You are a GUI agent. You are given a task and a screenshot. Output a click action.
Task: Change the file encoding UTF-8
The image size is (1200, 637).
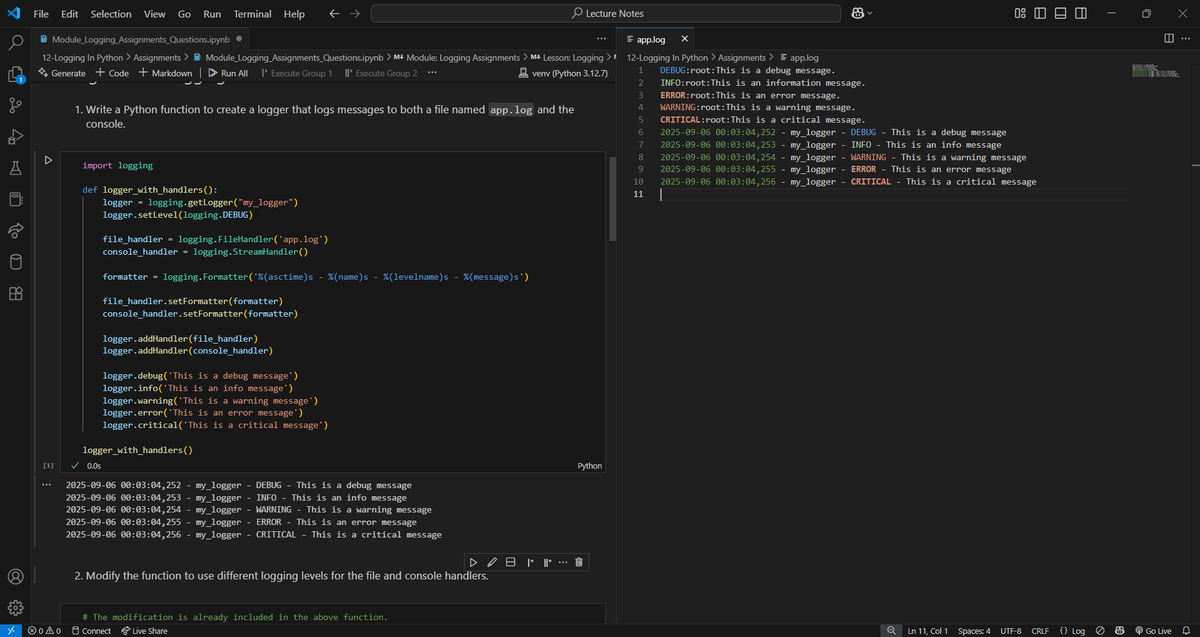tap(1009, 631)
